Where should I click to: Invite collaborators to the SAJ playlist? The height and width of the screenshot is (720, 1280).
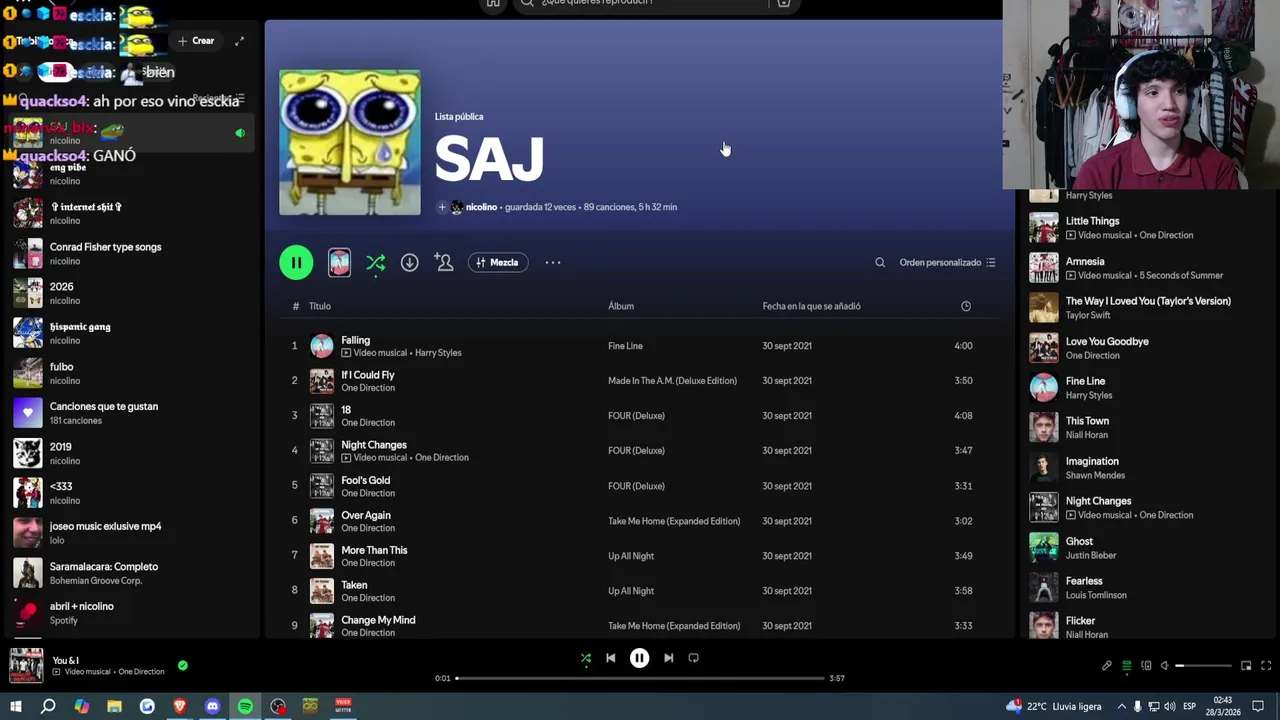pos(444,262)
